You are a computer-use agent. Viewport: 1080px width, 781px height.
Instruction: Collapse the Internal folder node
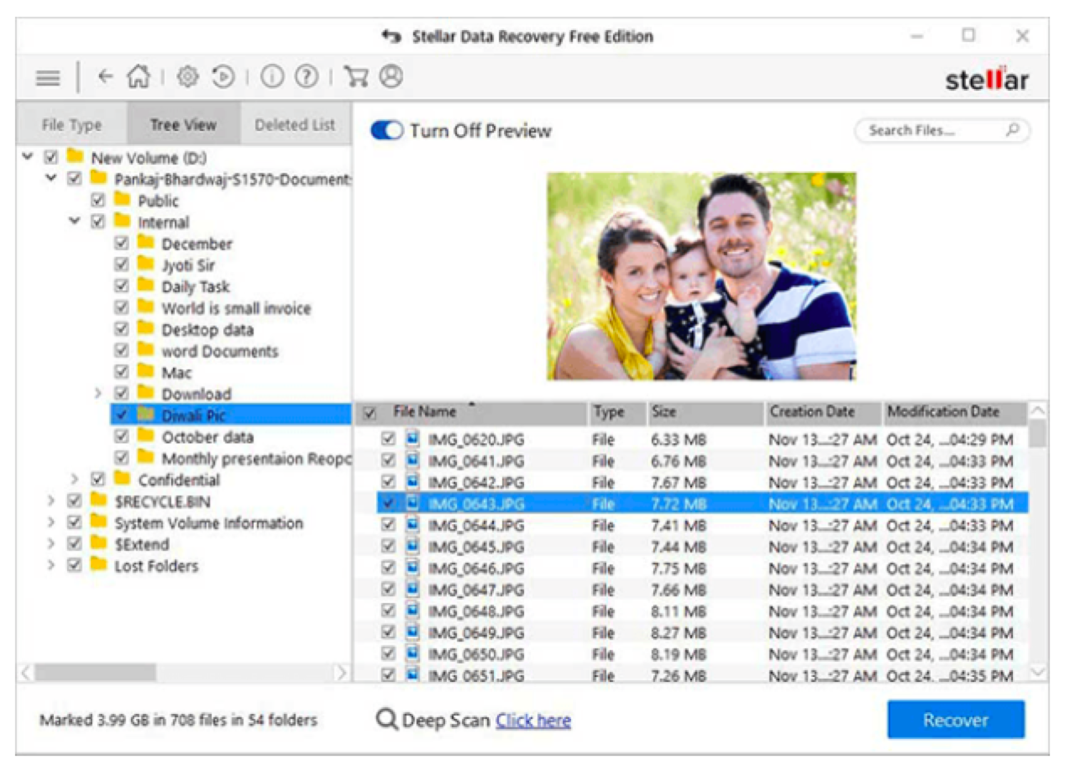click(x=74, y=221)
